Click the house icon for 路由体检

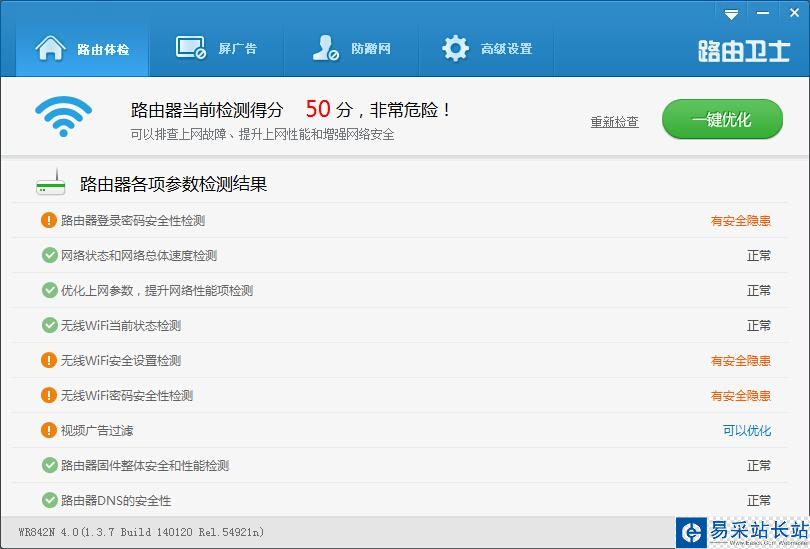50,48
